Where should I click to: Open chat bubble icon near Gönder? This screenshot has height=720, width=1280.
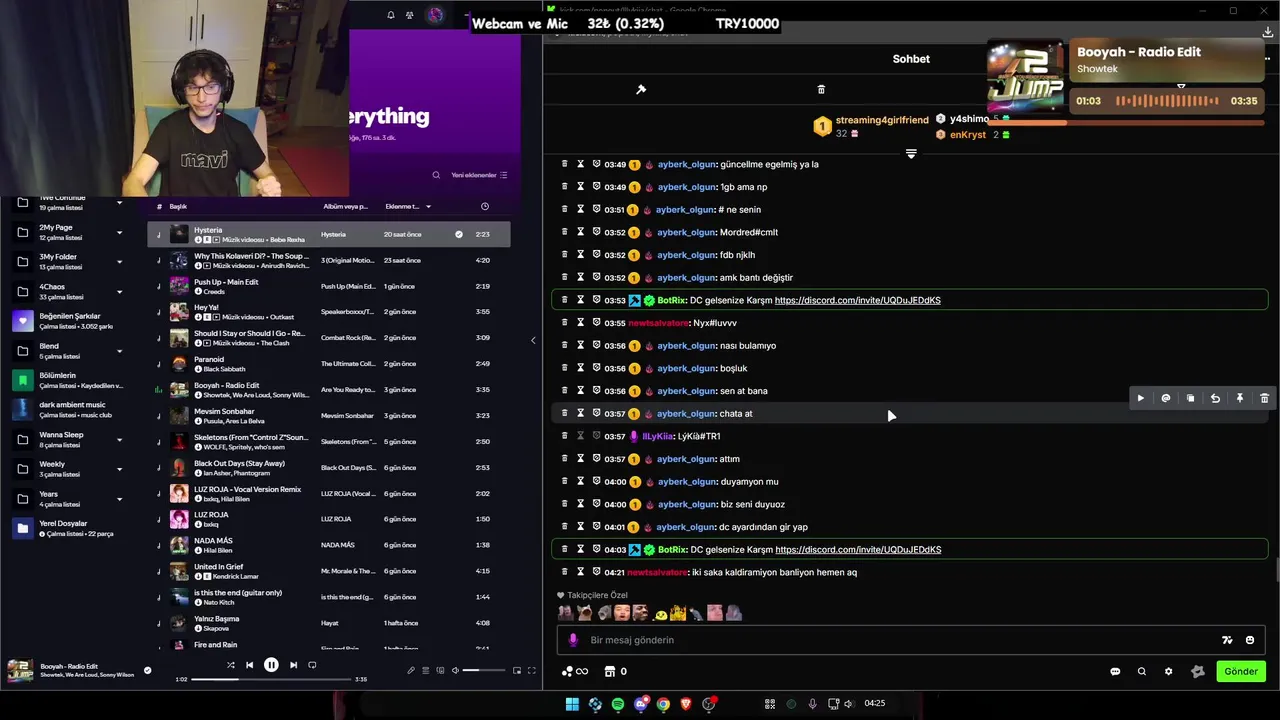click(x=1115, y=671)
